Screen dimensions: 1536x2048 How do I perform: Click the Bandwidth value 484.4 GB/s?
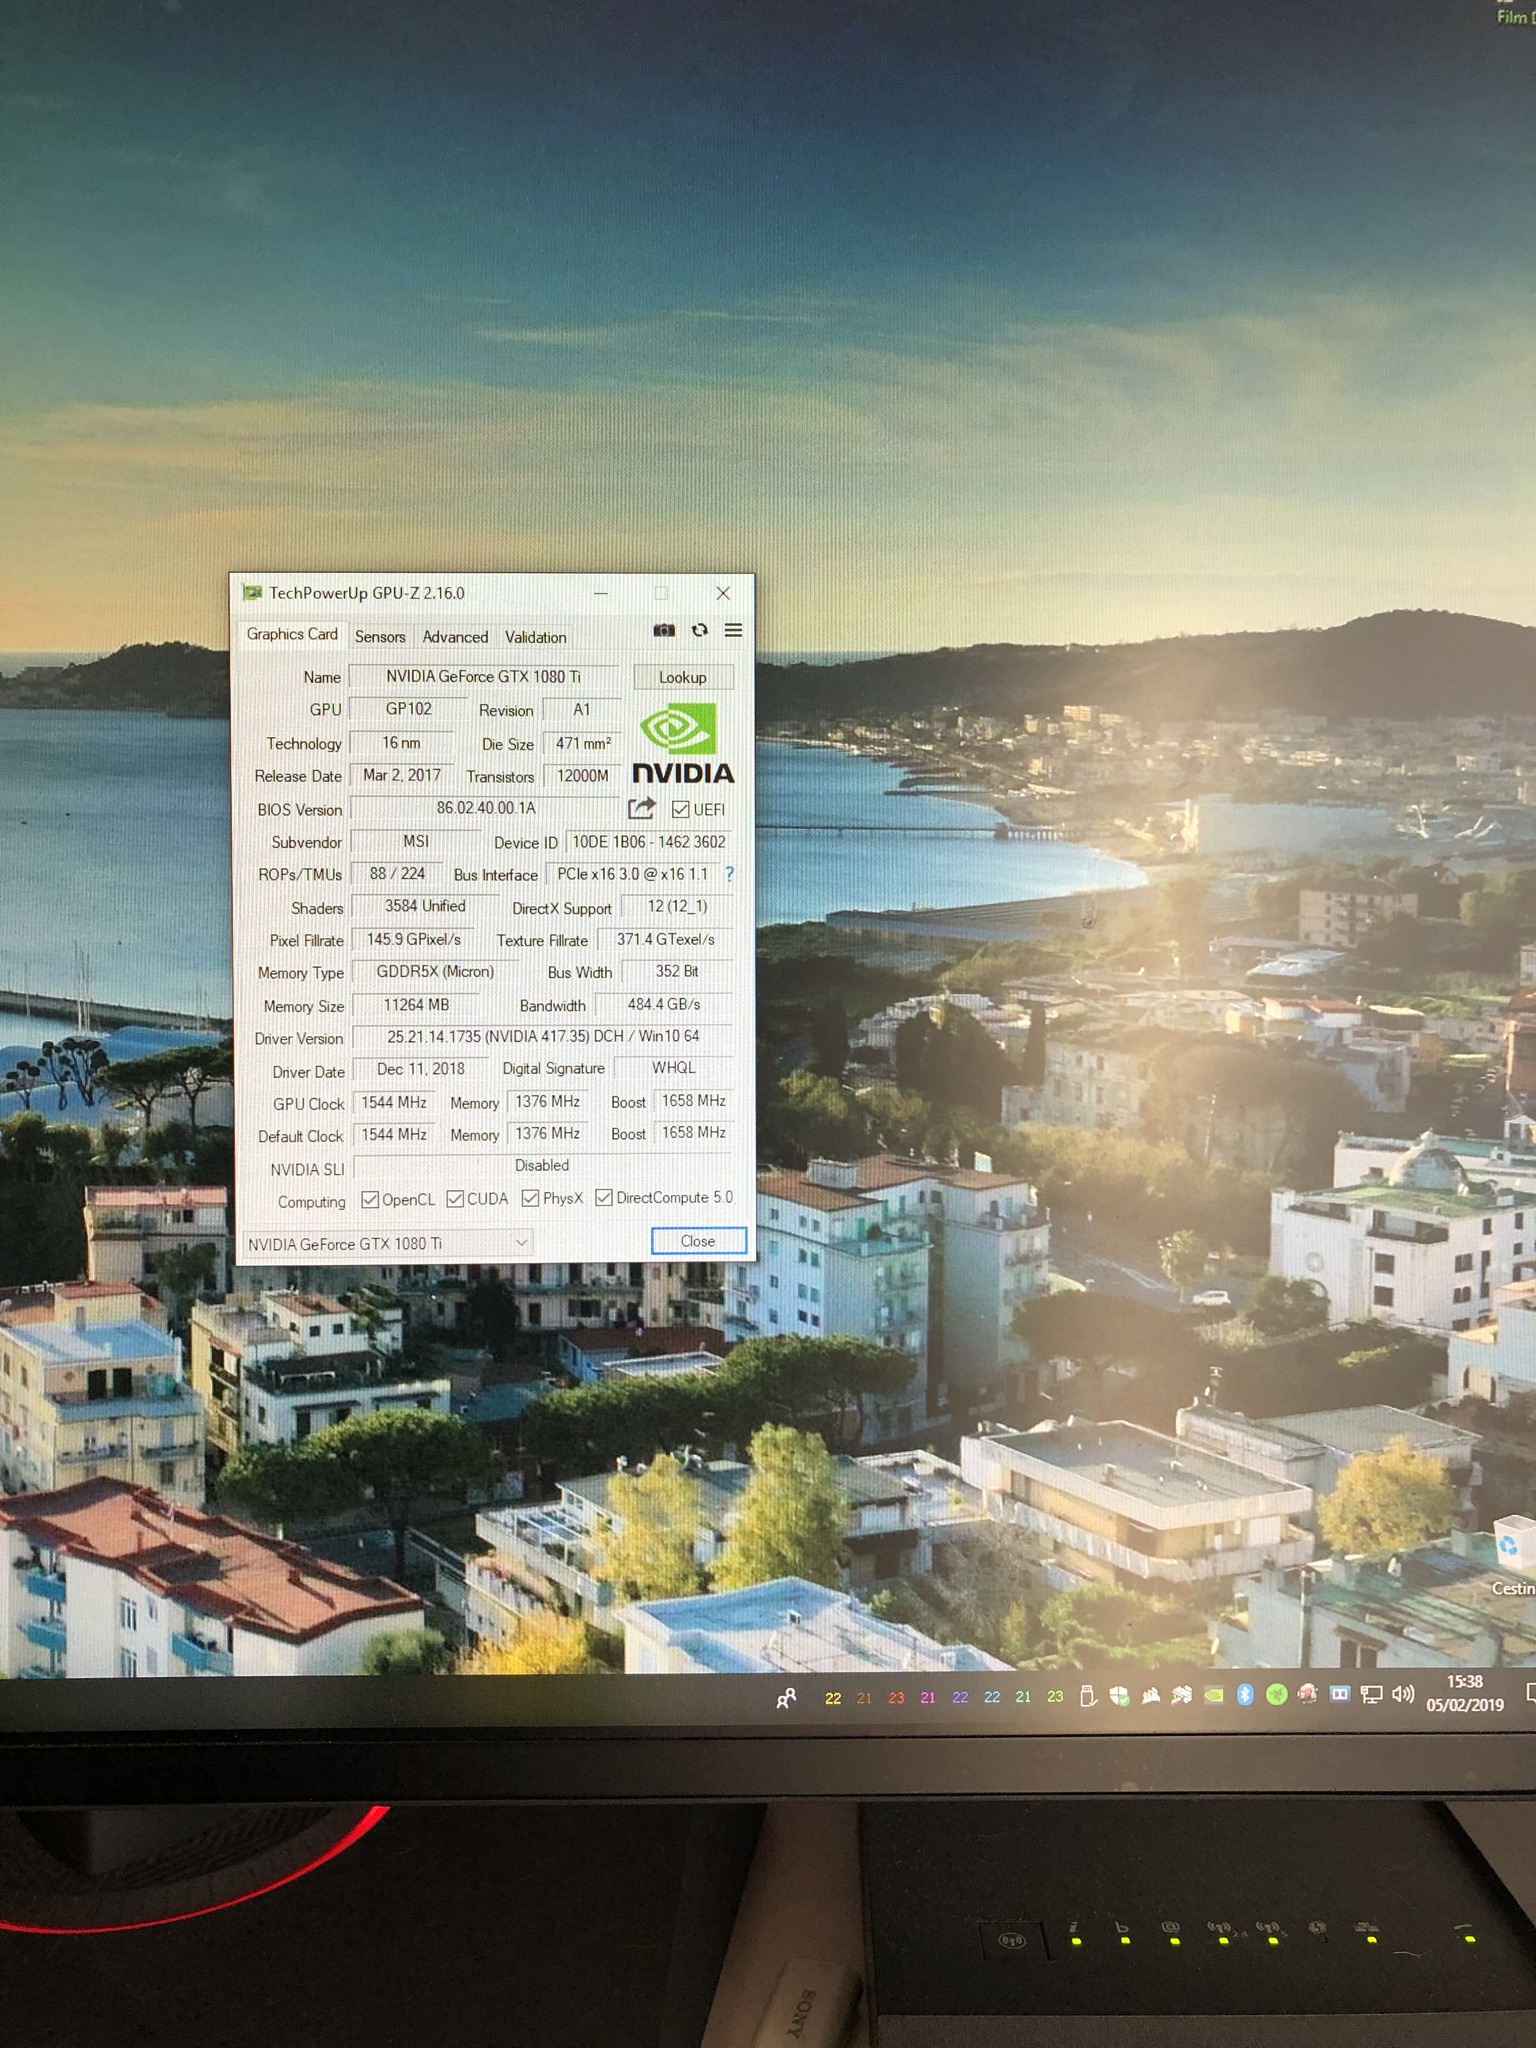[664, 1004]
